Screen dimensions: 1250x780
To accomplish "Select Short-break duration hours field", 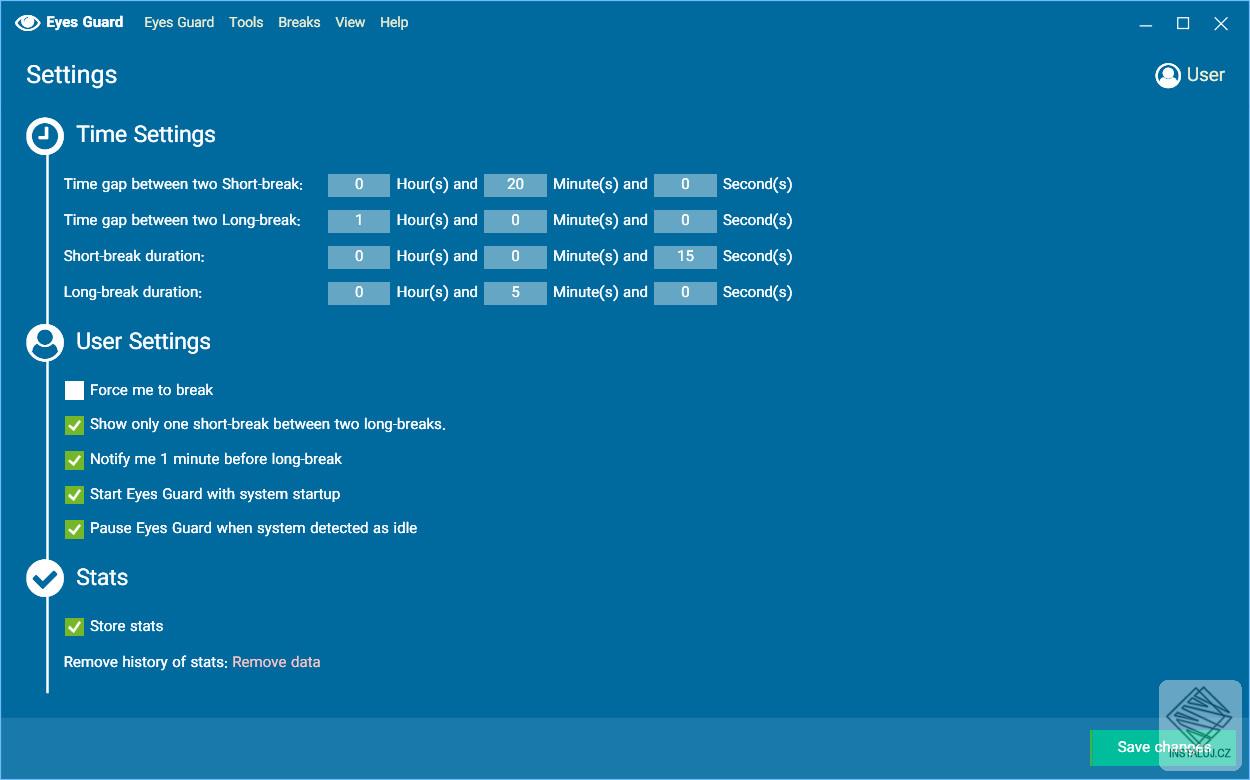I will 359,257.
